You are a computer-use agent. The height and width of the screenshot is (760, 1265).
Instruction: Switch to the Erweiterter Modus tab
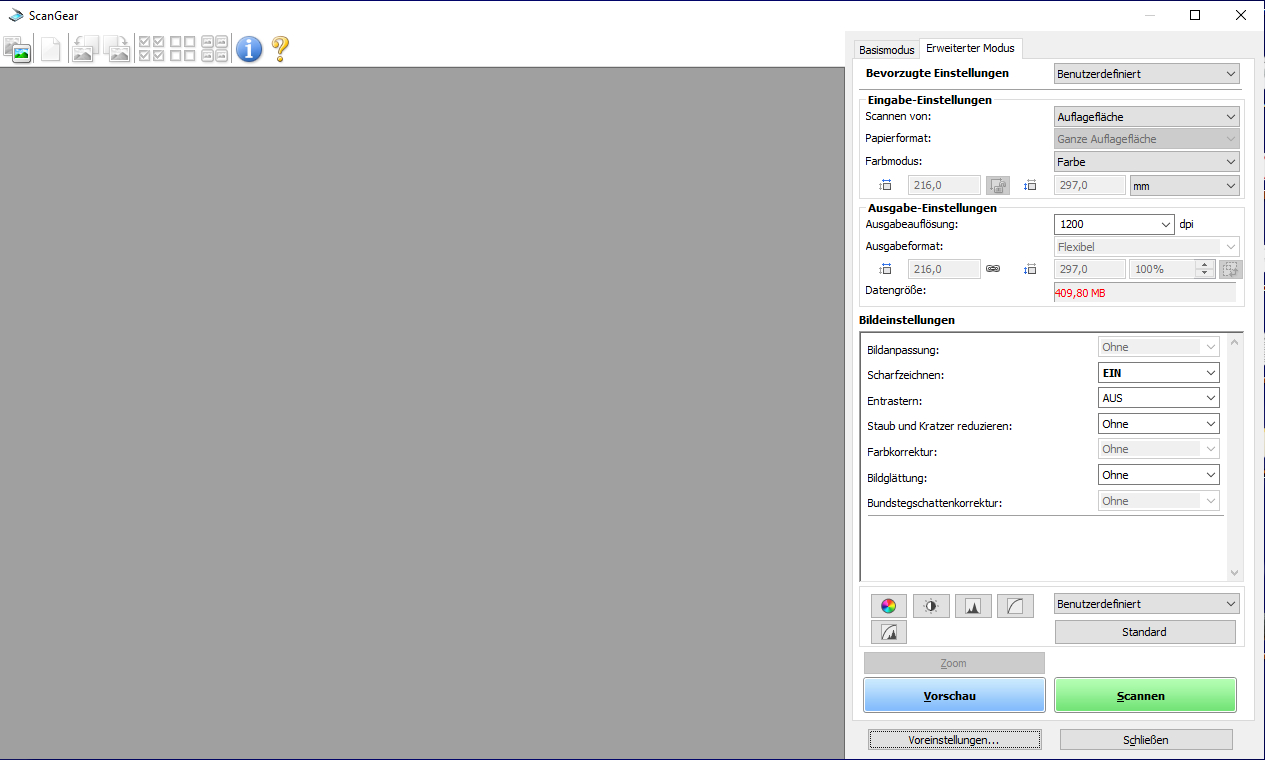pyautogui.click(x=970, y=48)
